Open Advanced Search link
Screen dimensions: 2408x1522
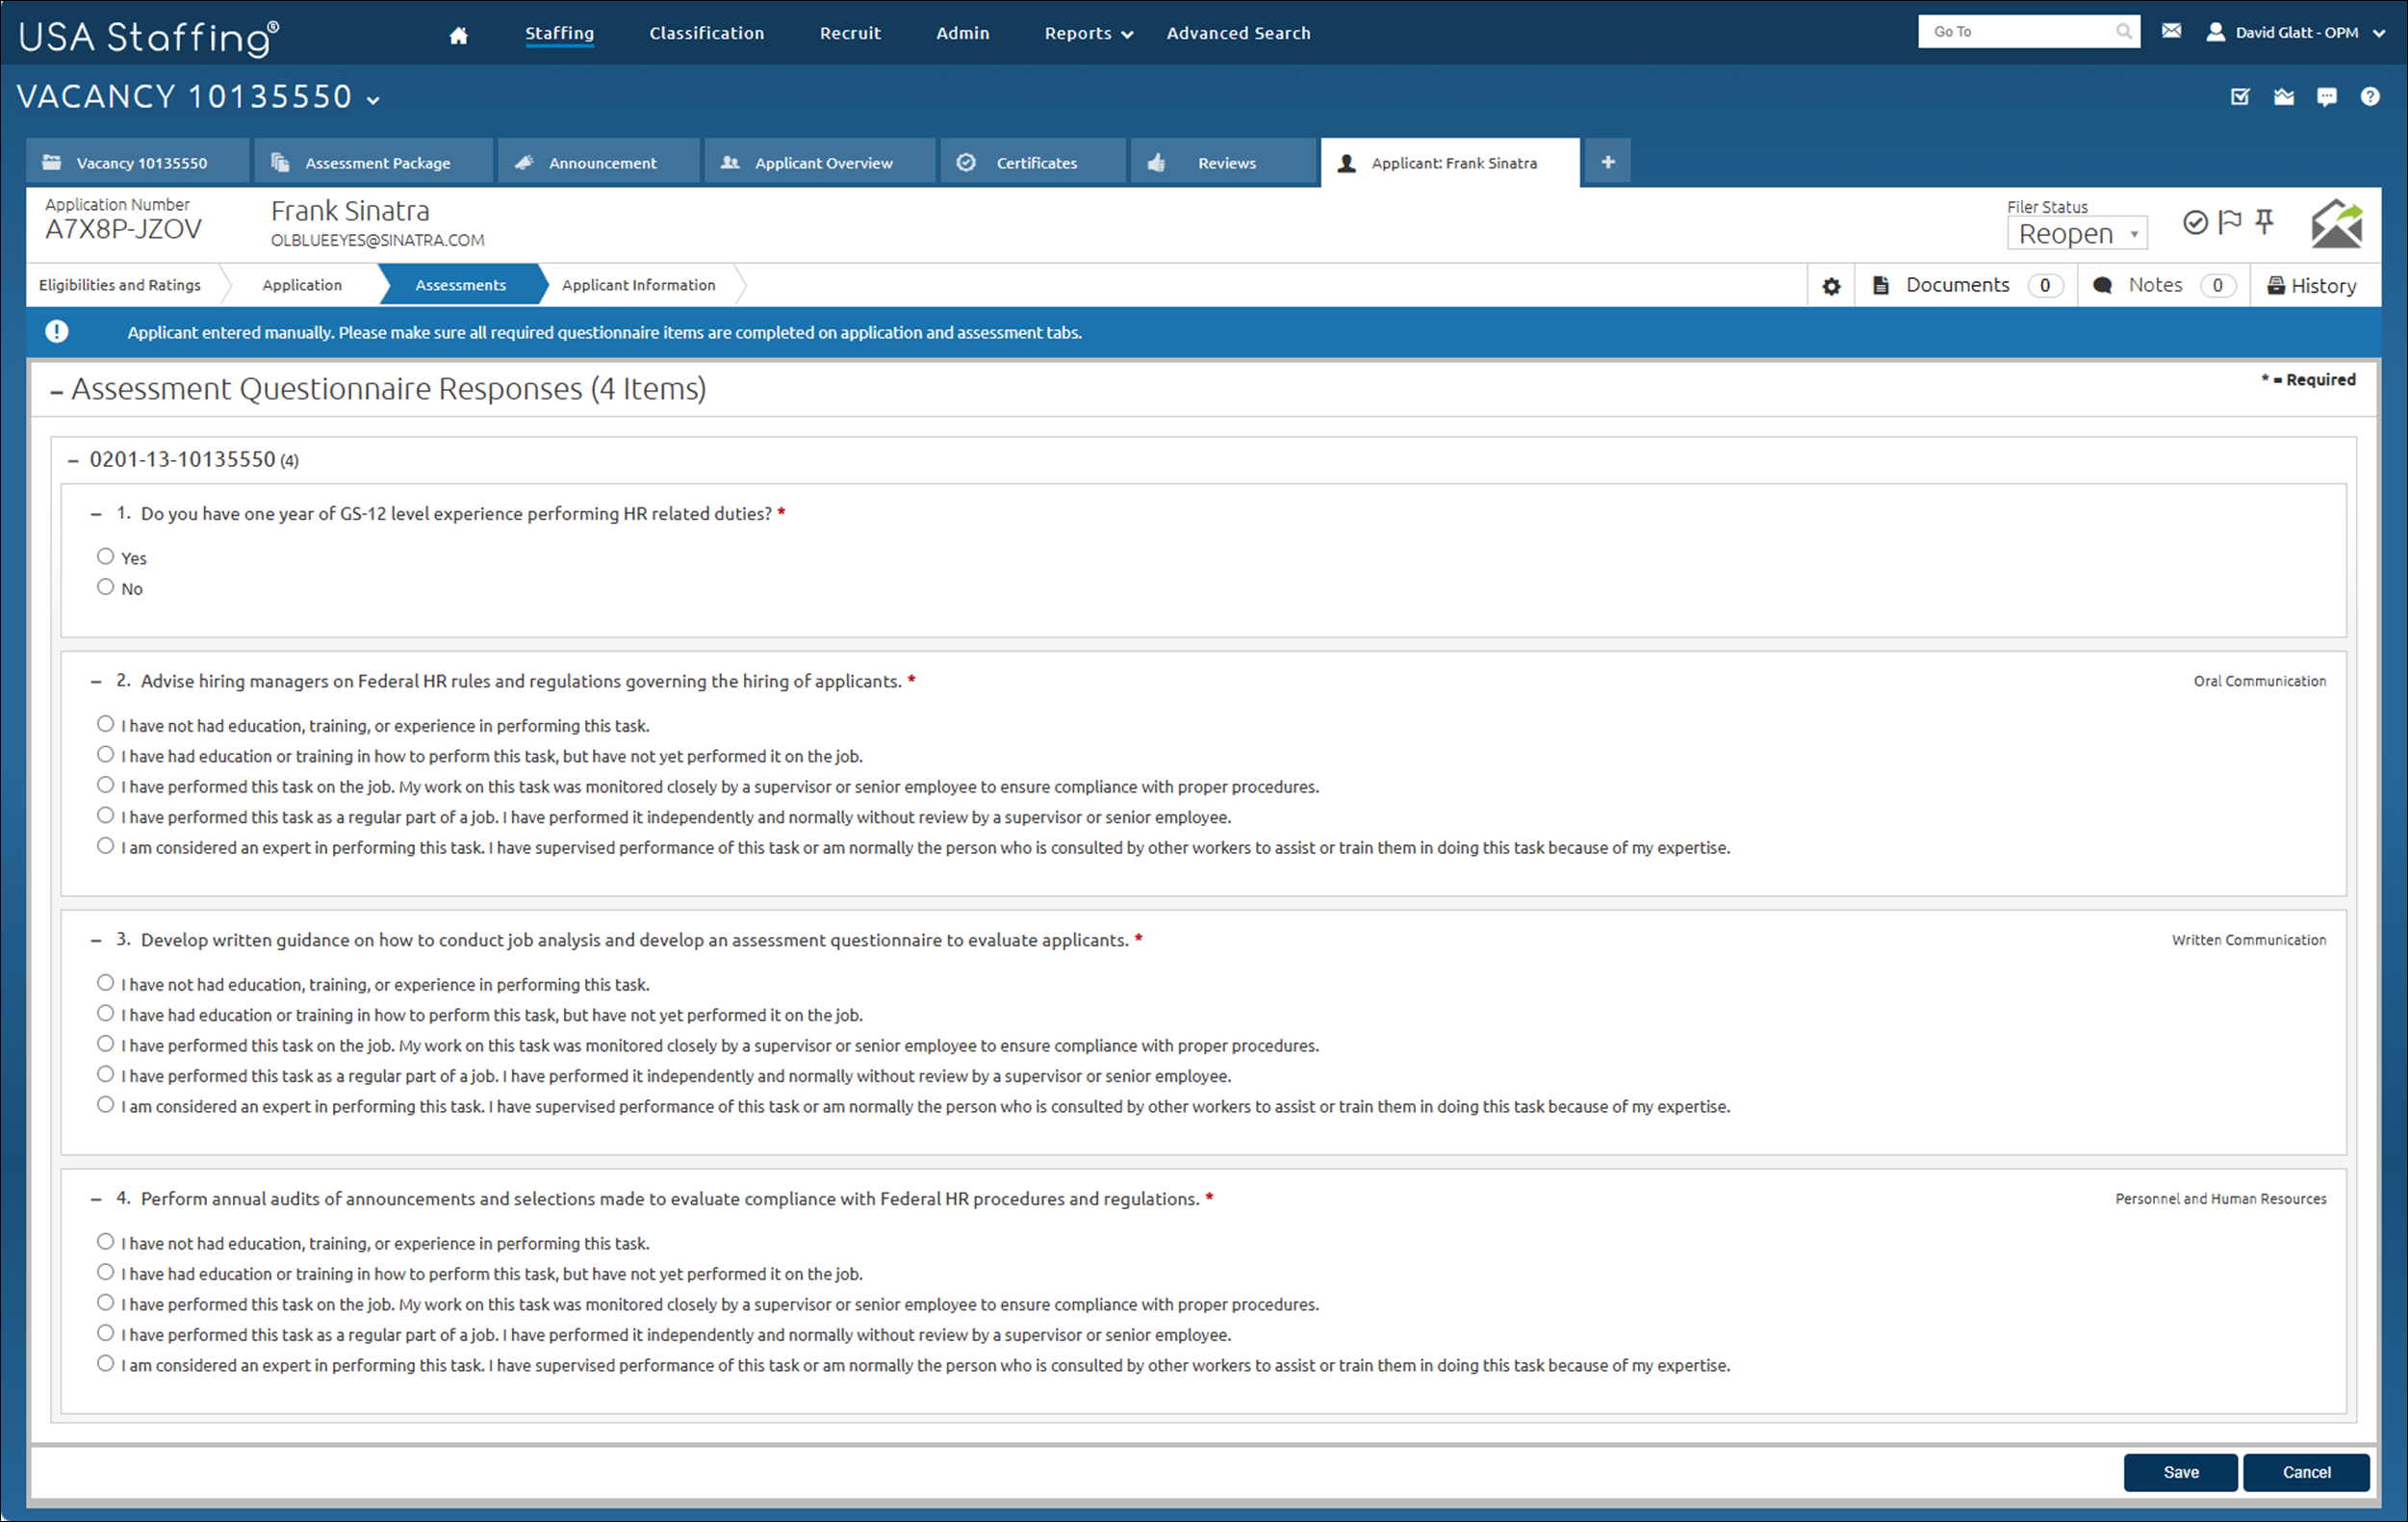click(x=1238, y=33)
